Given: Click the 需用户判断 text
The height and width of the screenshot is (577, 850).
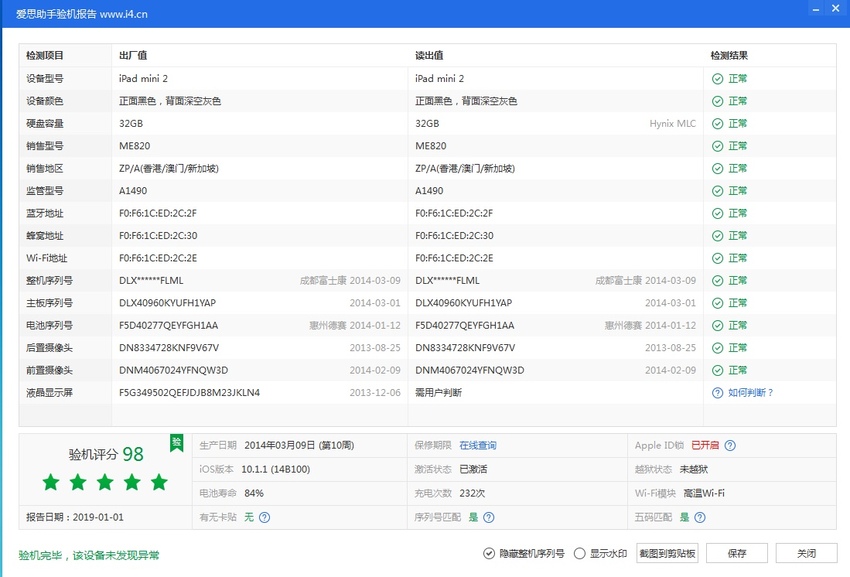Looking at the screenshot, I should pyautogui.click(x=439, y=393).
